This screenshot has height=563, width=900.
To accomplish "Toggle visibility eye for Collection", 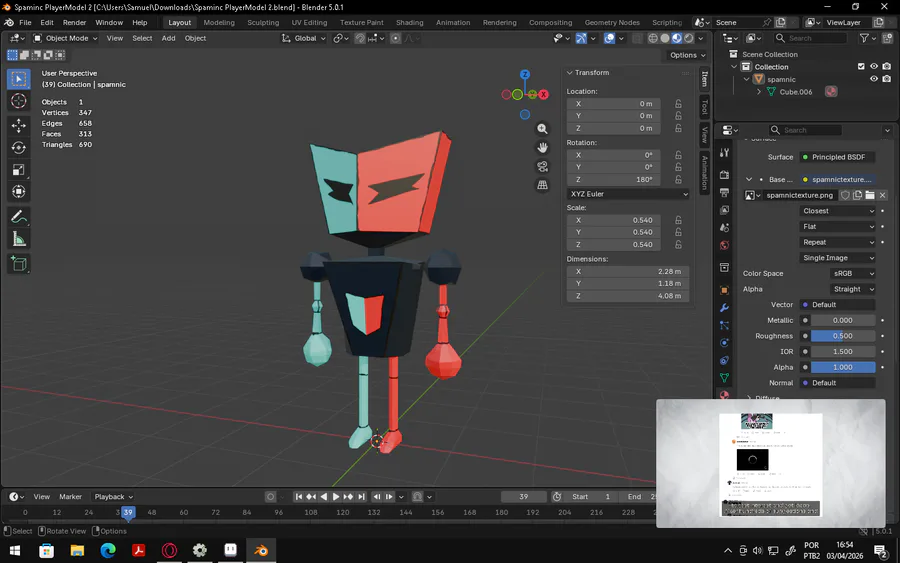I will click(x=874, y=67).
